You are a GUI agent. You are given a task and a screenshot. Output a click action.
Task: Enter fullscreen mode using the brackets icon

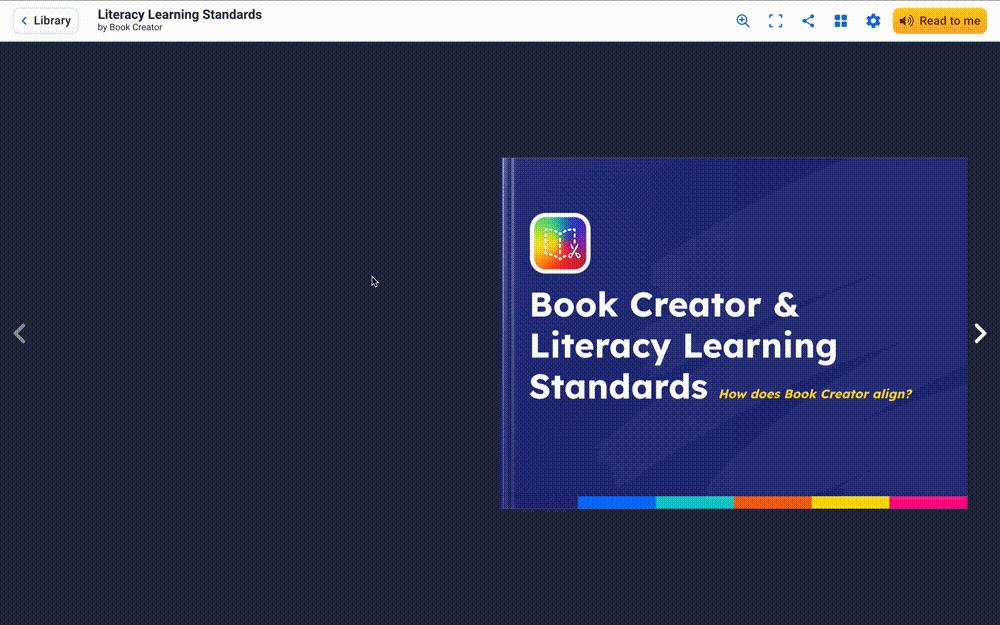(776, 20)
